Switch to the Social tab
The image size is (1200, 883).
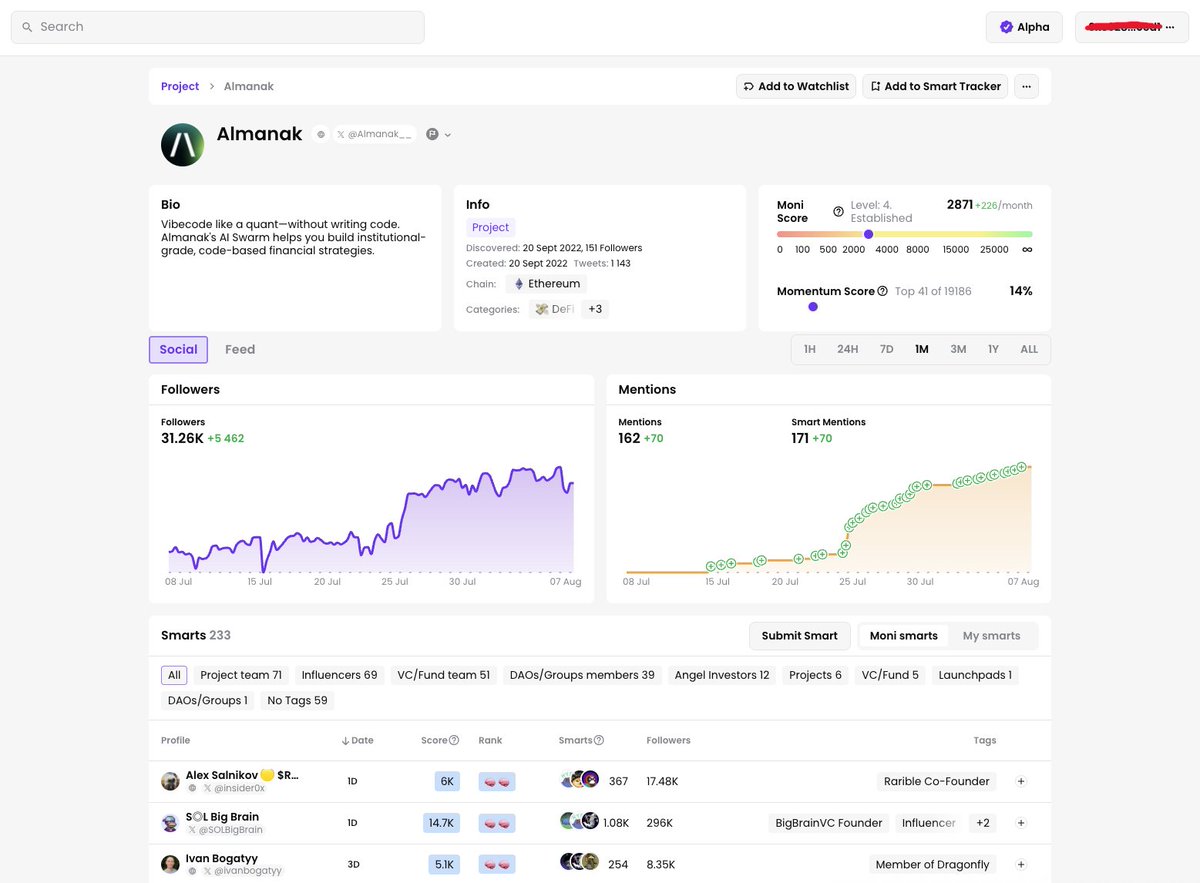[x=178, y=349]
